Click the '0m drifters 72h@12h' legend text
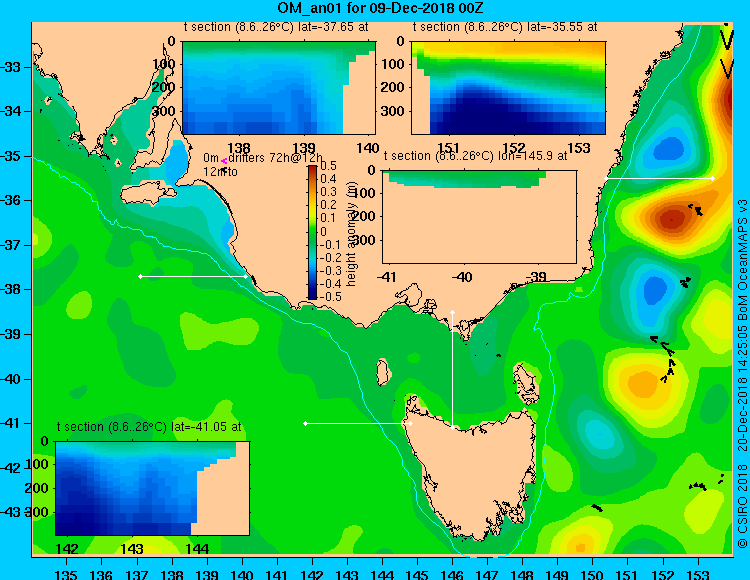Image resolution: width=750 pixels, height=580 pixels. point(263,158)
